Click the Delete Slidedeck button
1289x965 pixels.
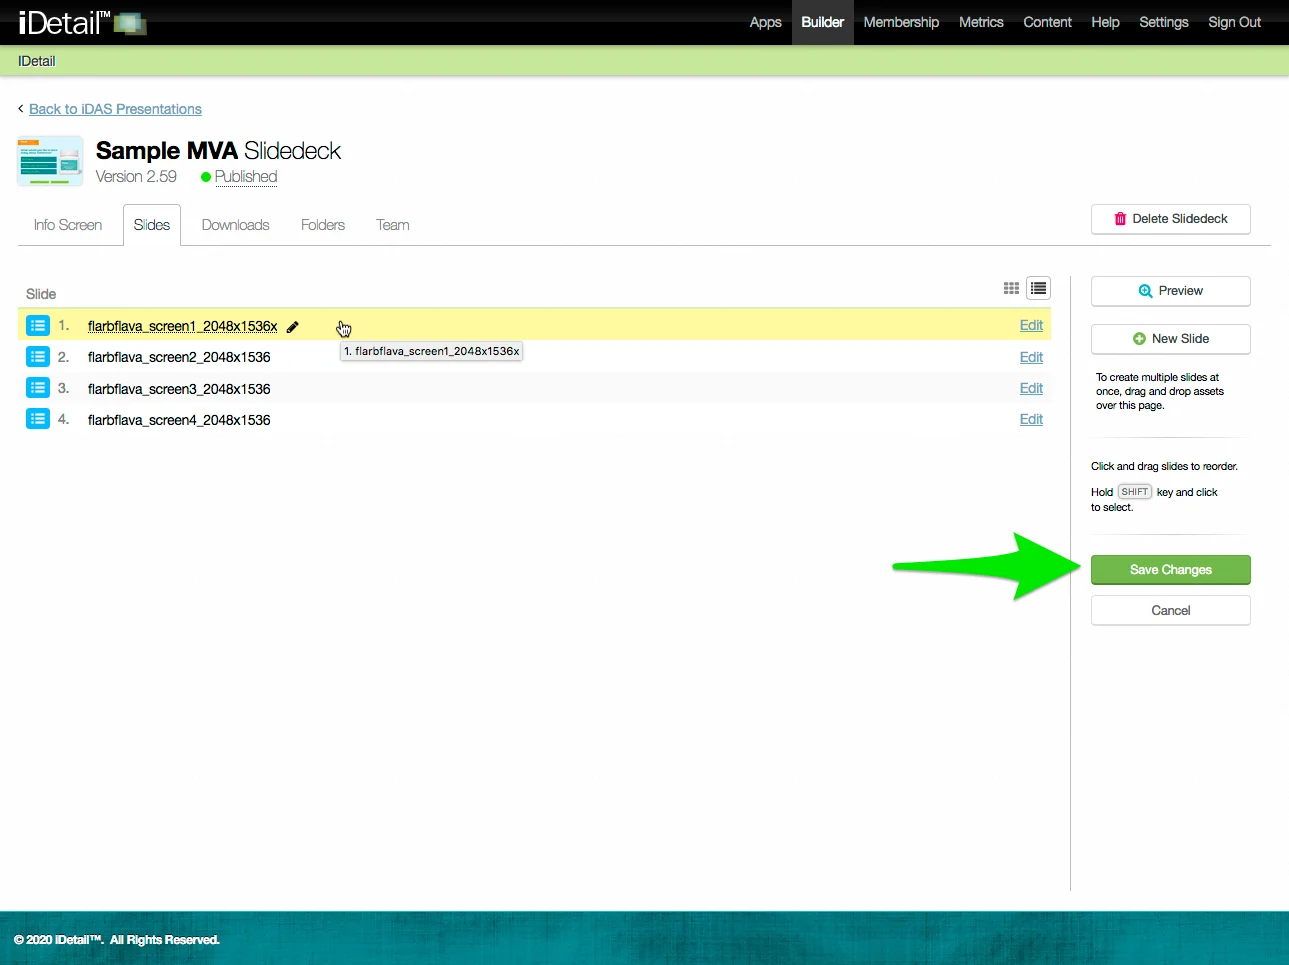click(x=1171, y=219)
